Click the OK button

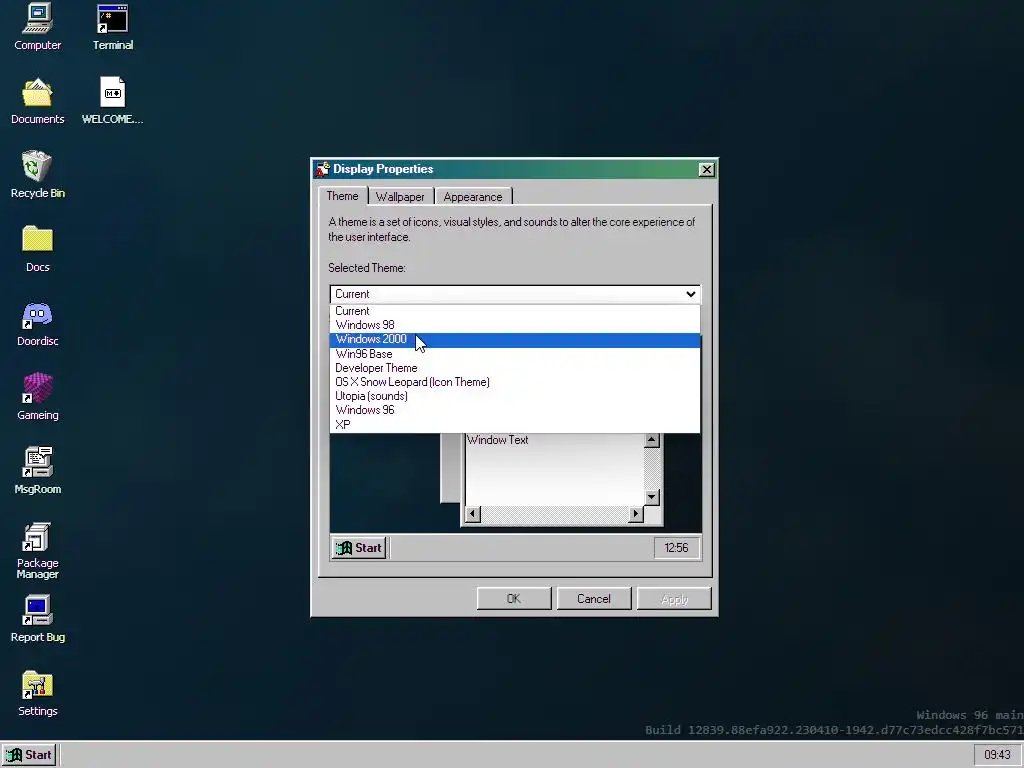click(x=514, y=599)
